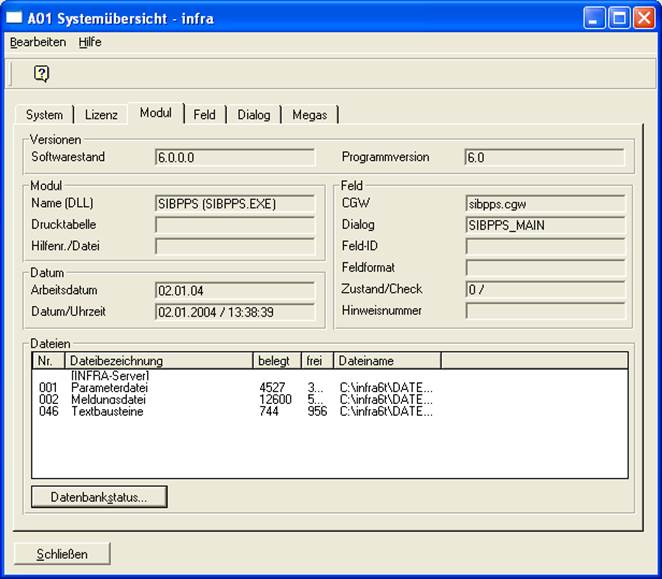This screenshot has height=579, width=662.
Task: Open the Dialog tab
Action: click(x=254, y=115)
